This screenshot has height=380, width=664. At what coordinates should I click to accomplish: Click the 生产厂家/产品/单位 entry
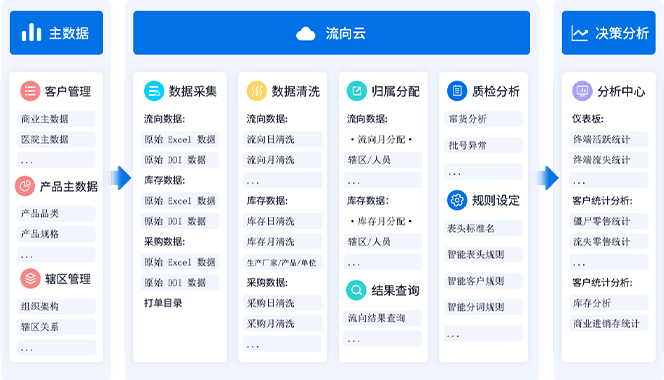coord(282,262)
